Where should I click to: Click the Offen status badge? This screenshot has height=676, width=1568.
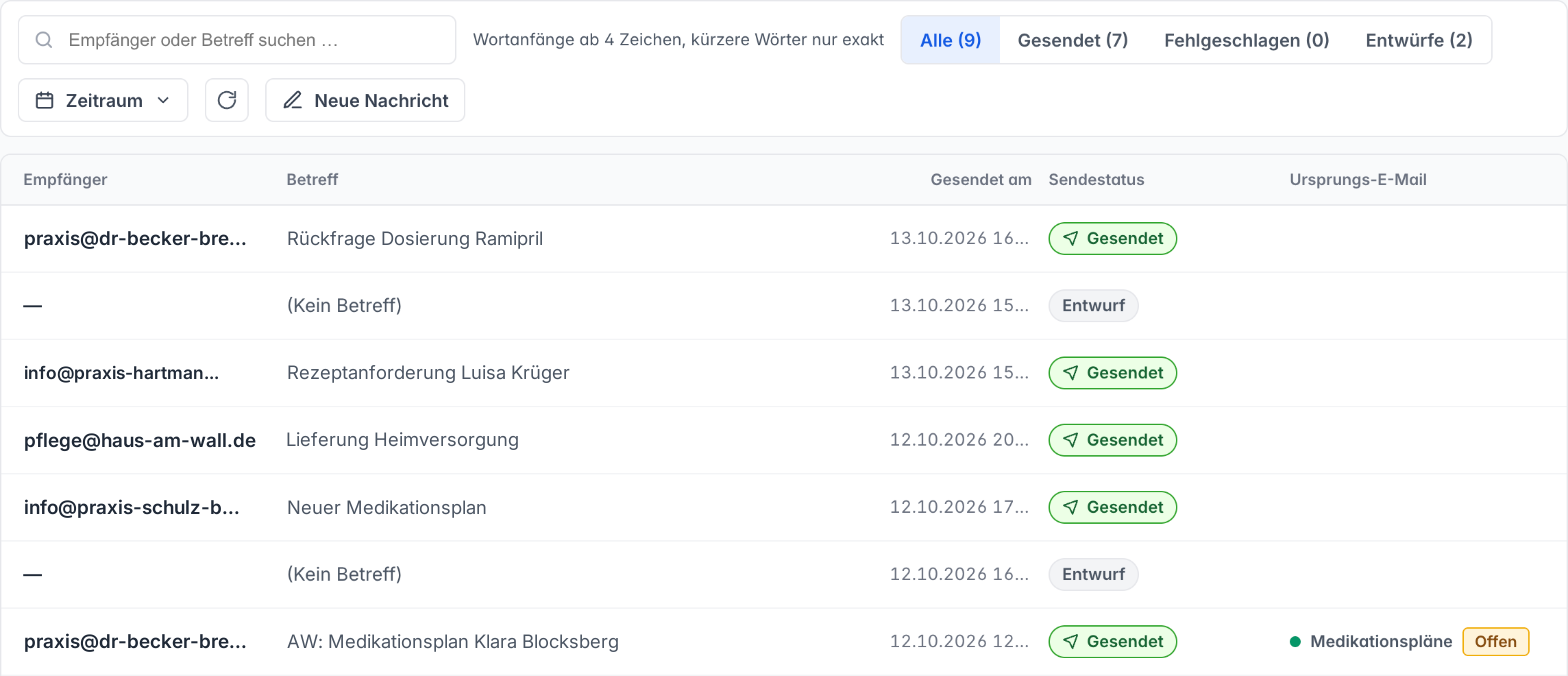pyautogui.click(x=1496, y=641)
